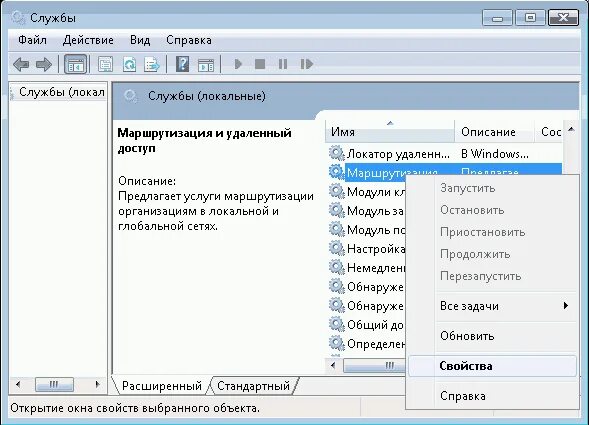
Task: Switch to the Расширенный tab
Action: pos(162,386)
